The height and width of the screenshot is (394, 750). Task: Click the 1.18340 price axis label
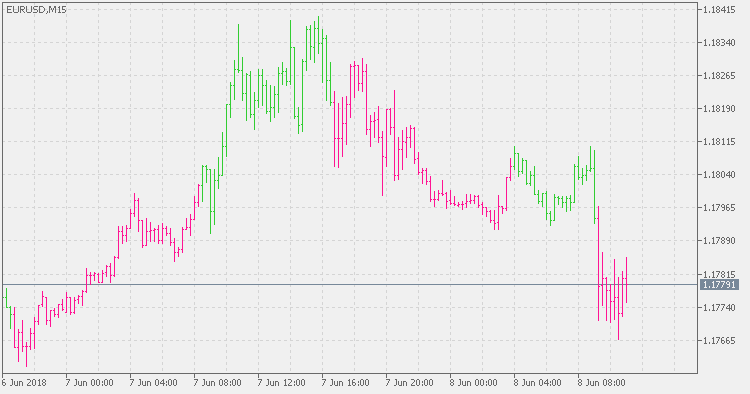click(x=719, y=43)
